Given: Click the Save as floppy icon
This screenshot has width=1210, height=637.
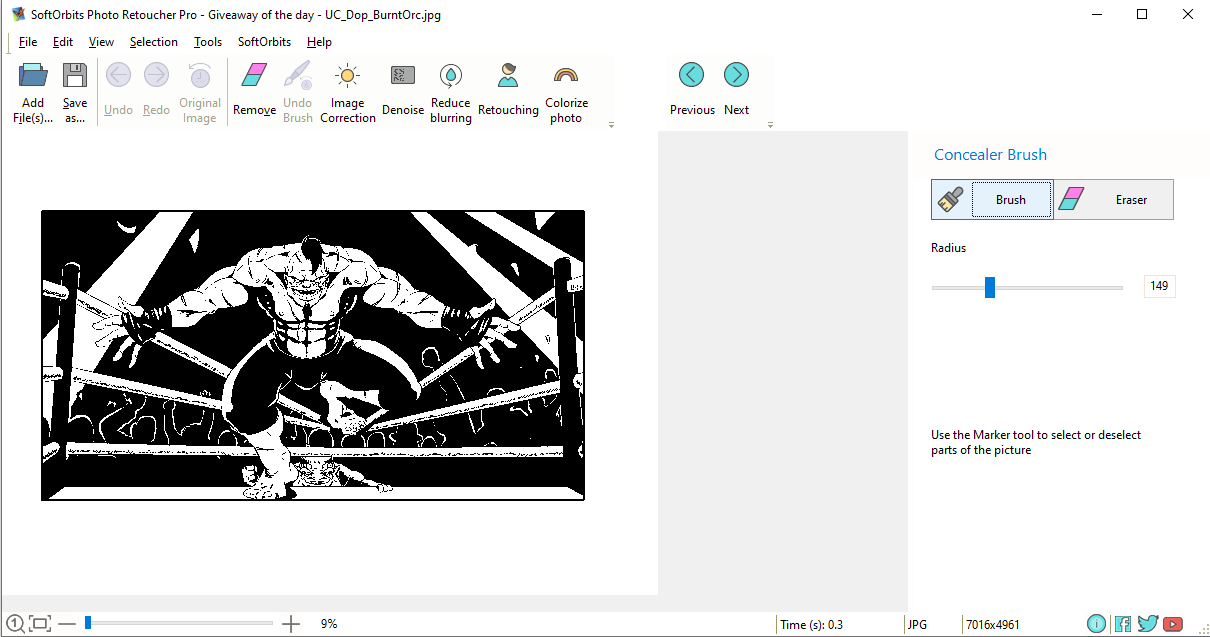Looking at the screenshot, I should coord(75,76).
